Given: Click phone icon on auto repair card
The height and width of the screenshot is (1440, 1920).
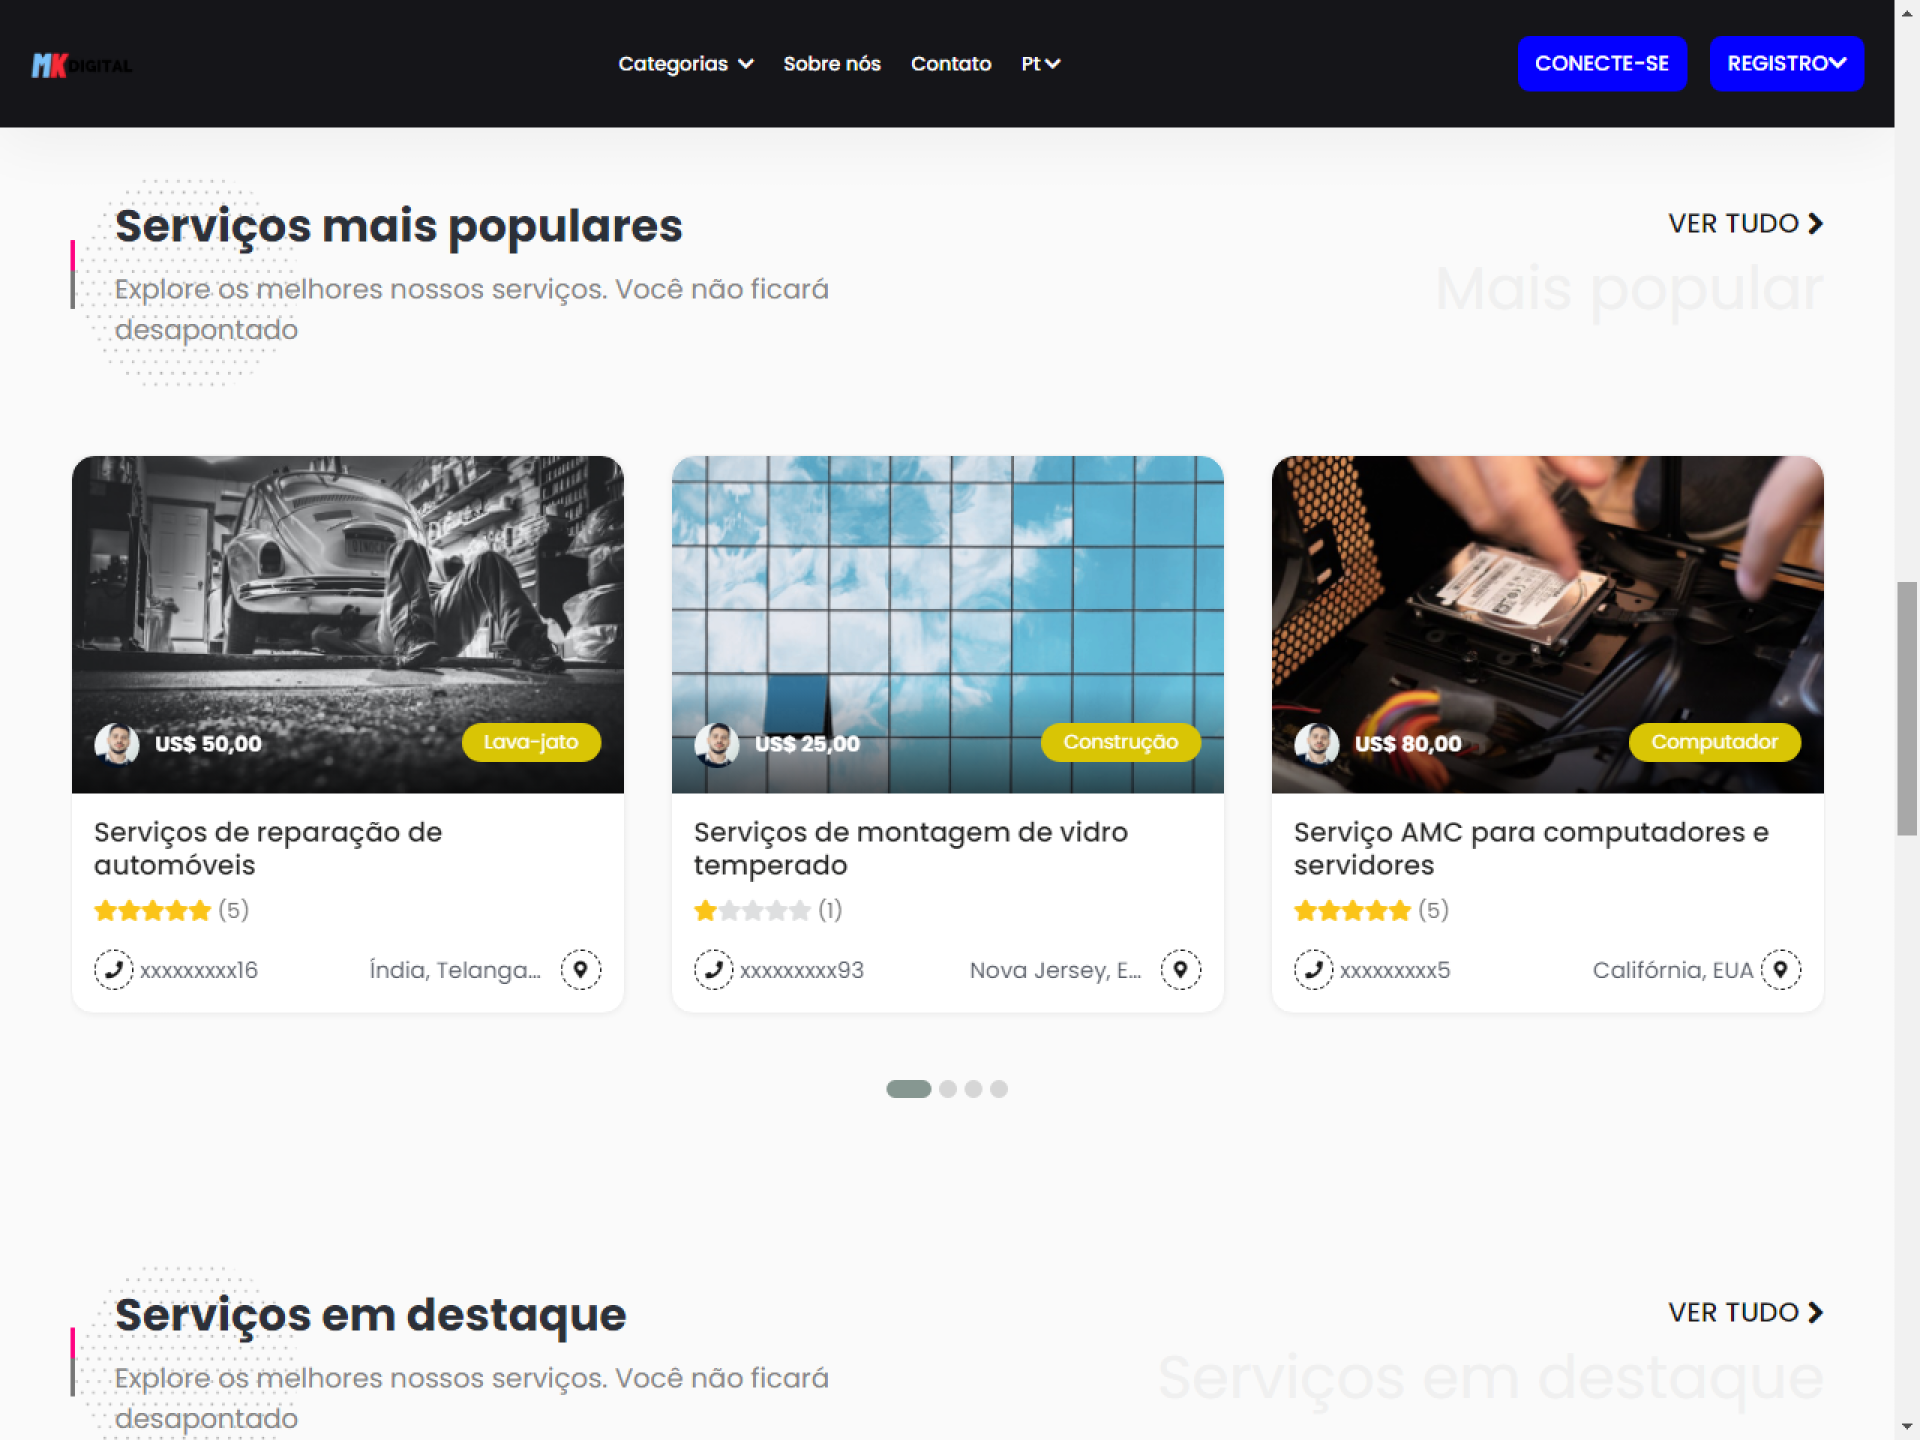Looking at the screenshot, I should [114, 969].
